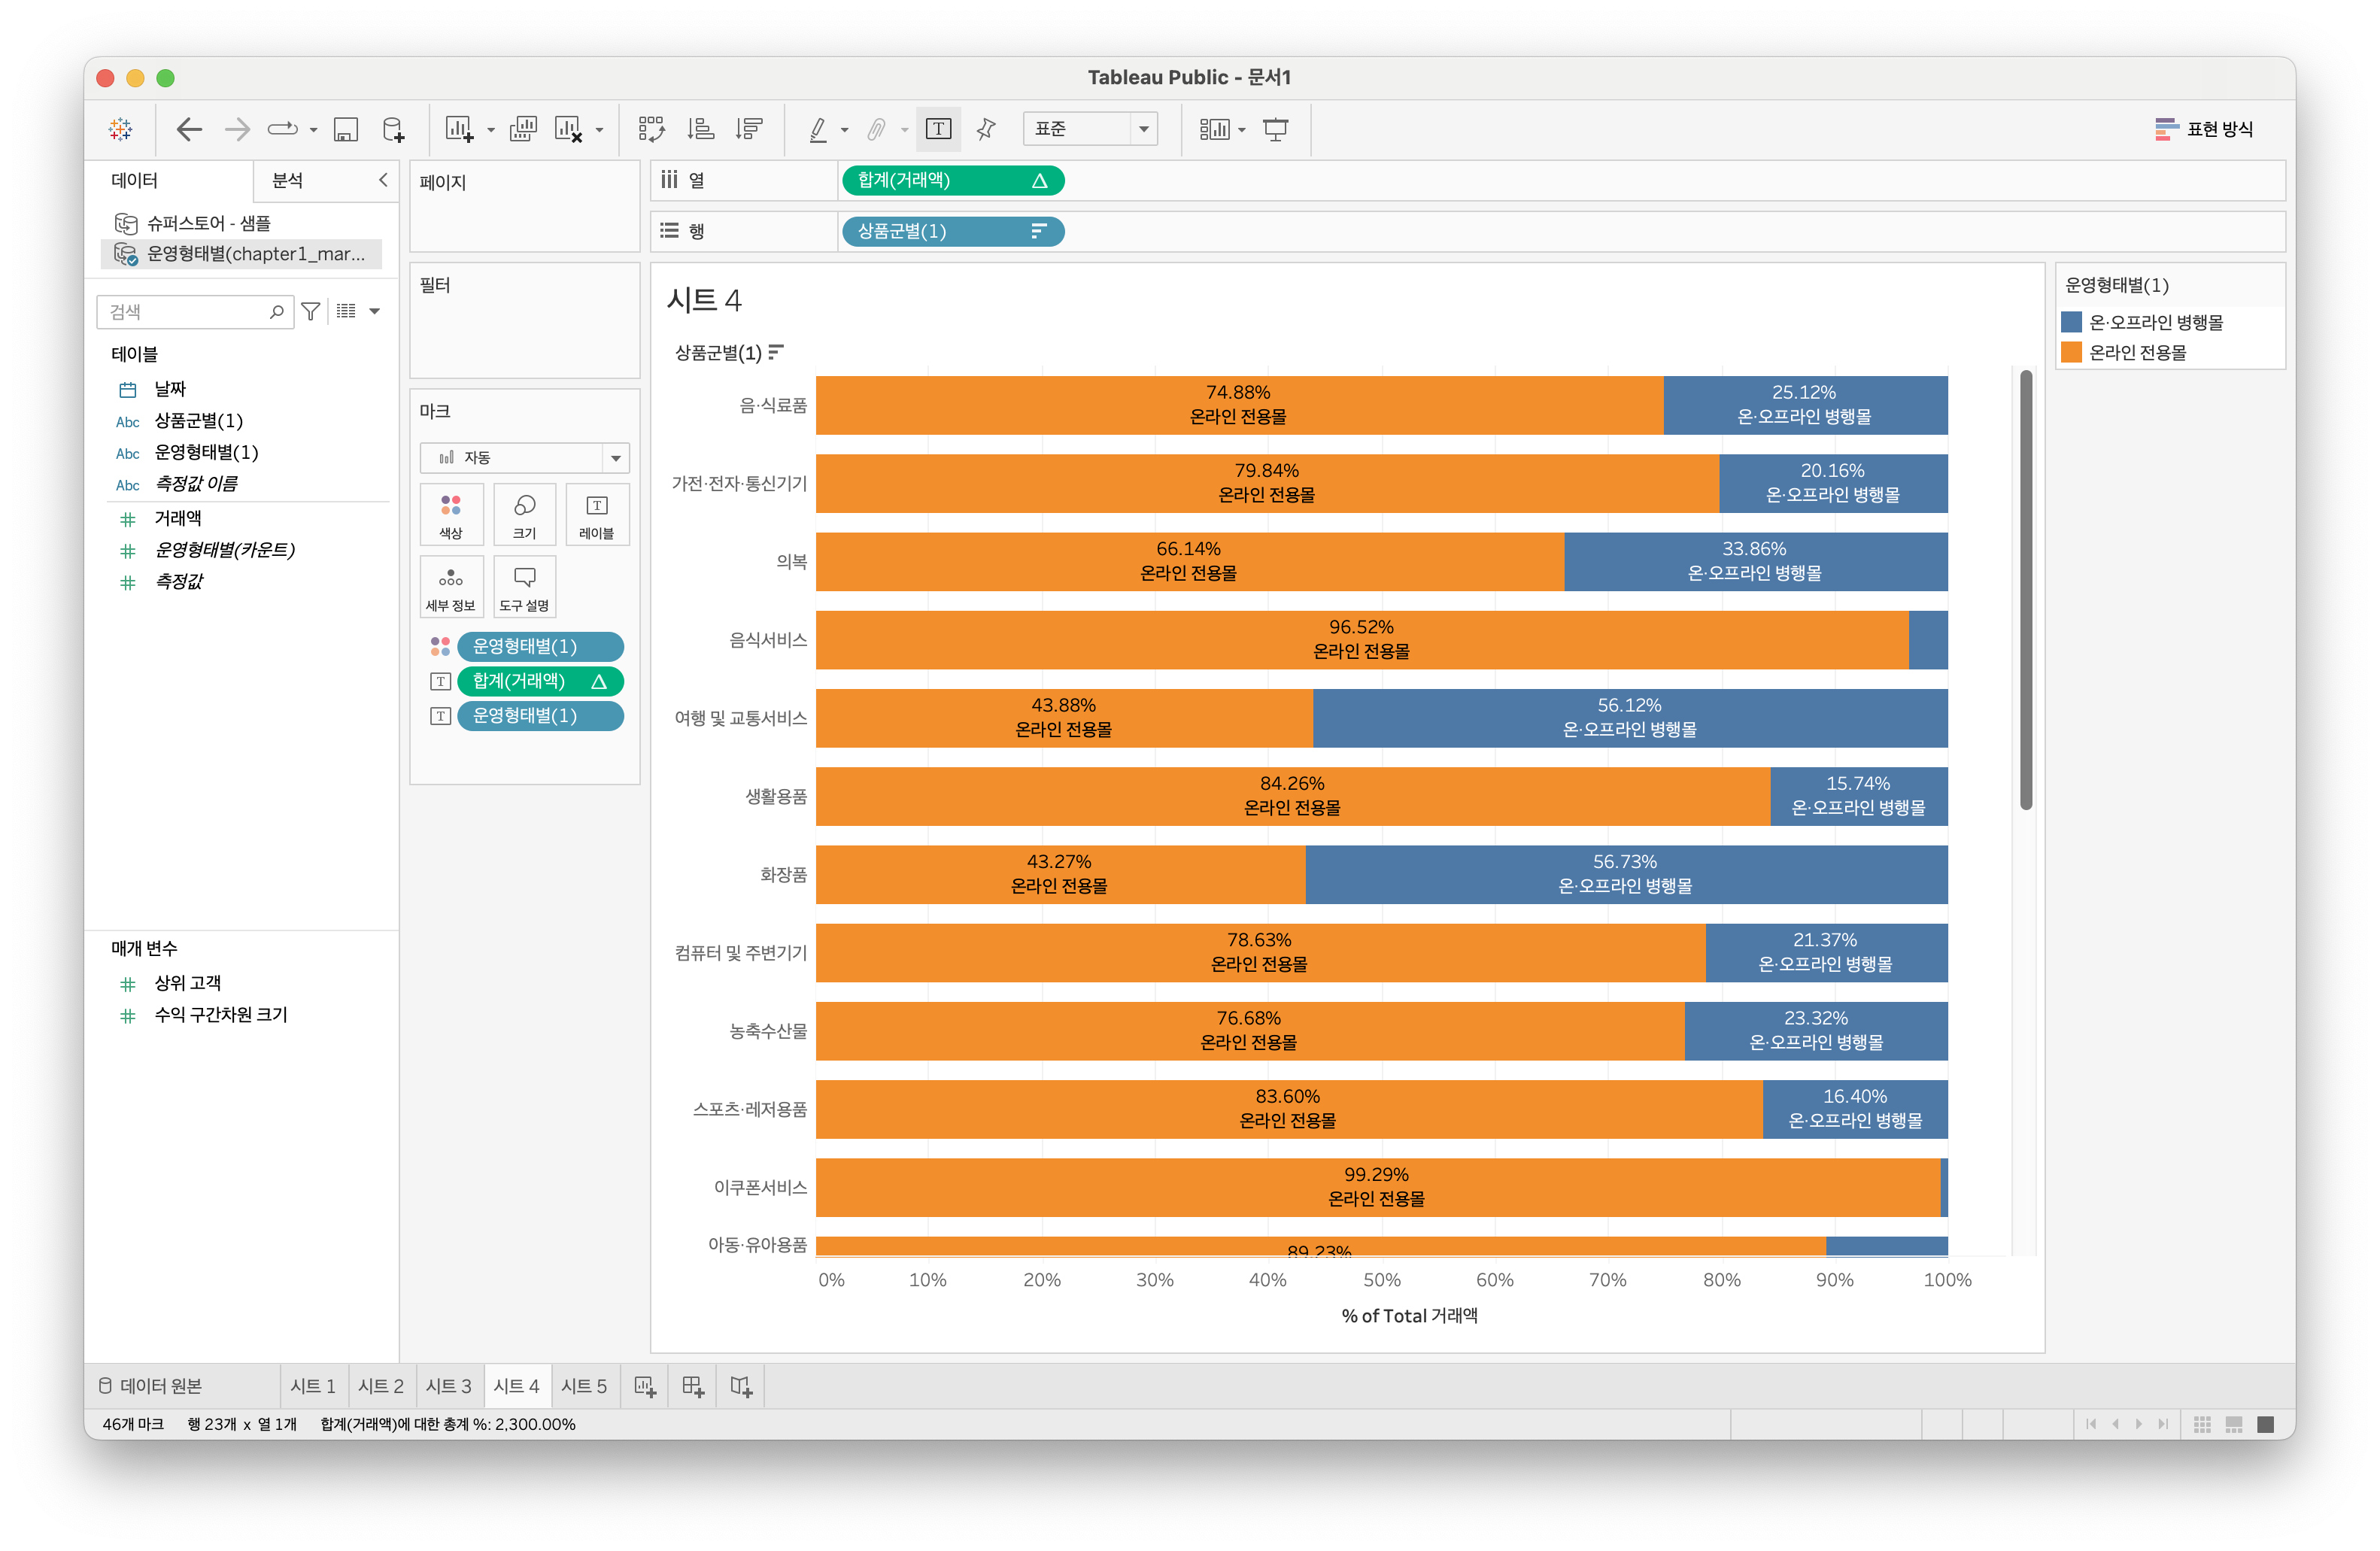Open the 자동 mark type dropdown
Screen dimensions: 2380x1551
pos(524,457)
